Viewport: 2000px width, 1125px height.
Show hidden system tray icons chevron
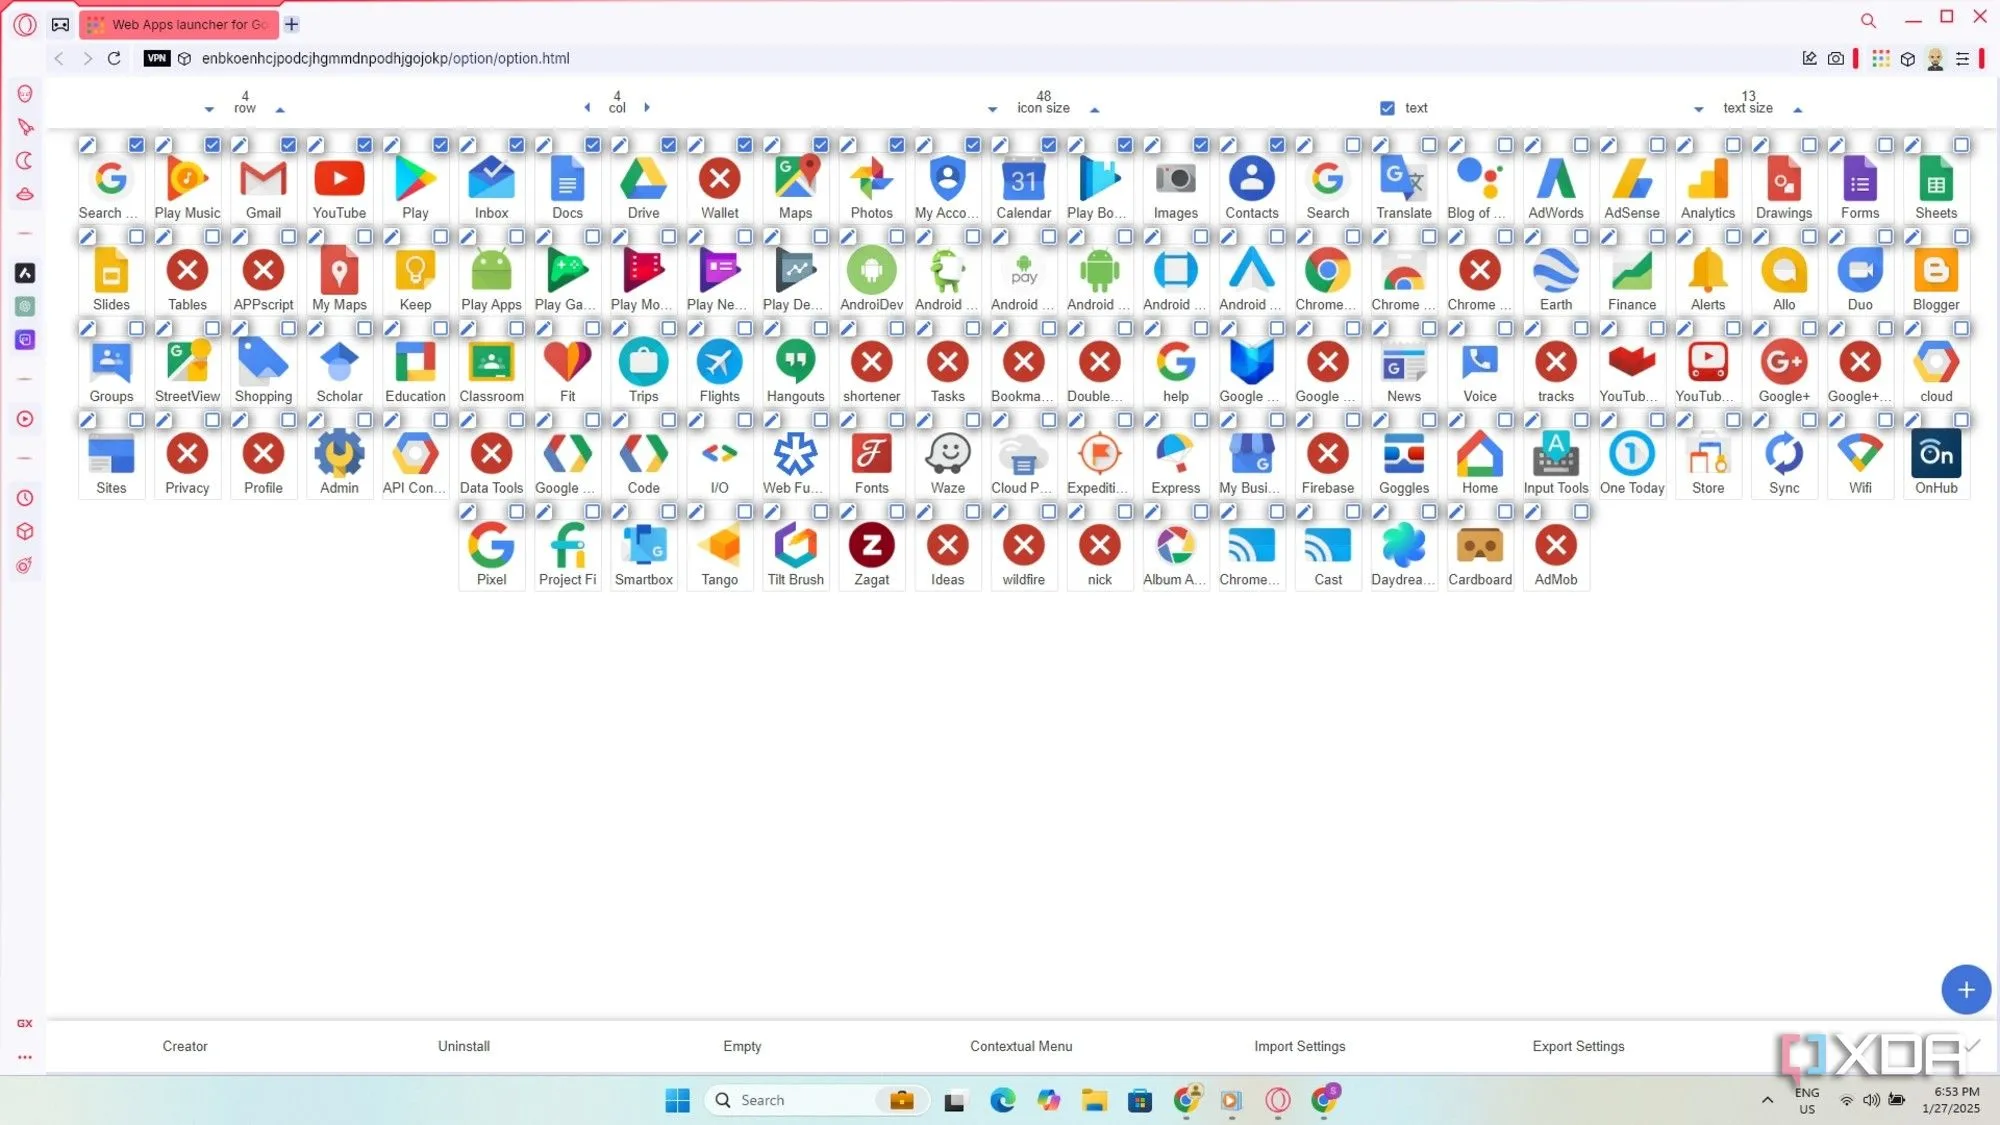tap(1767, 1100)
